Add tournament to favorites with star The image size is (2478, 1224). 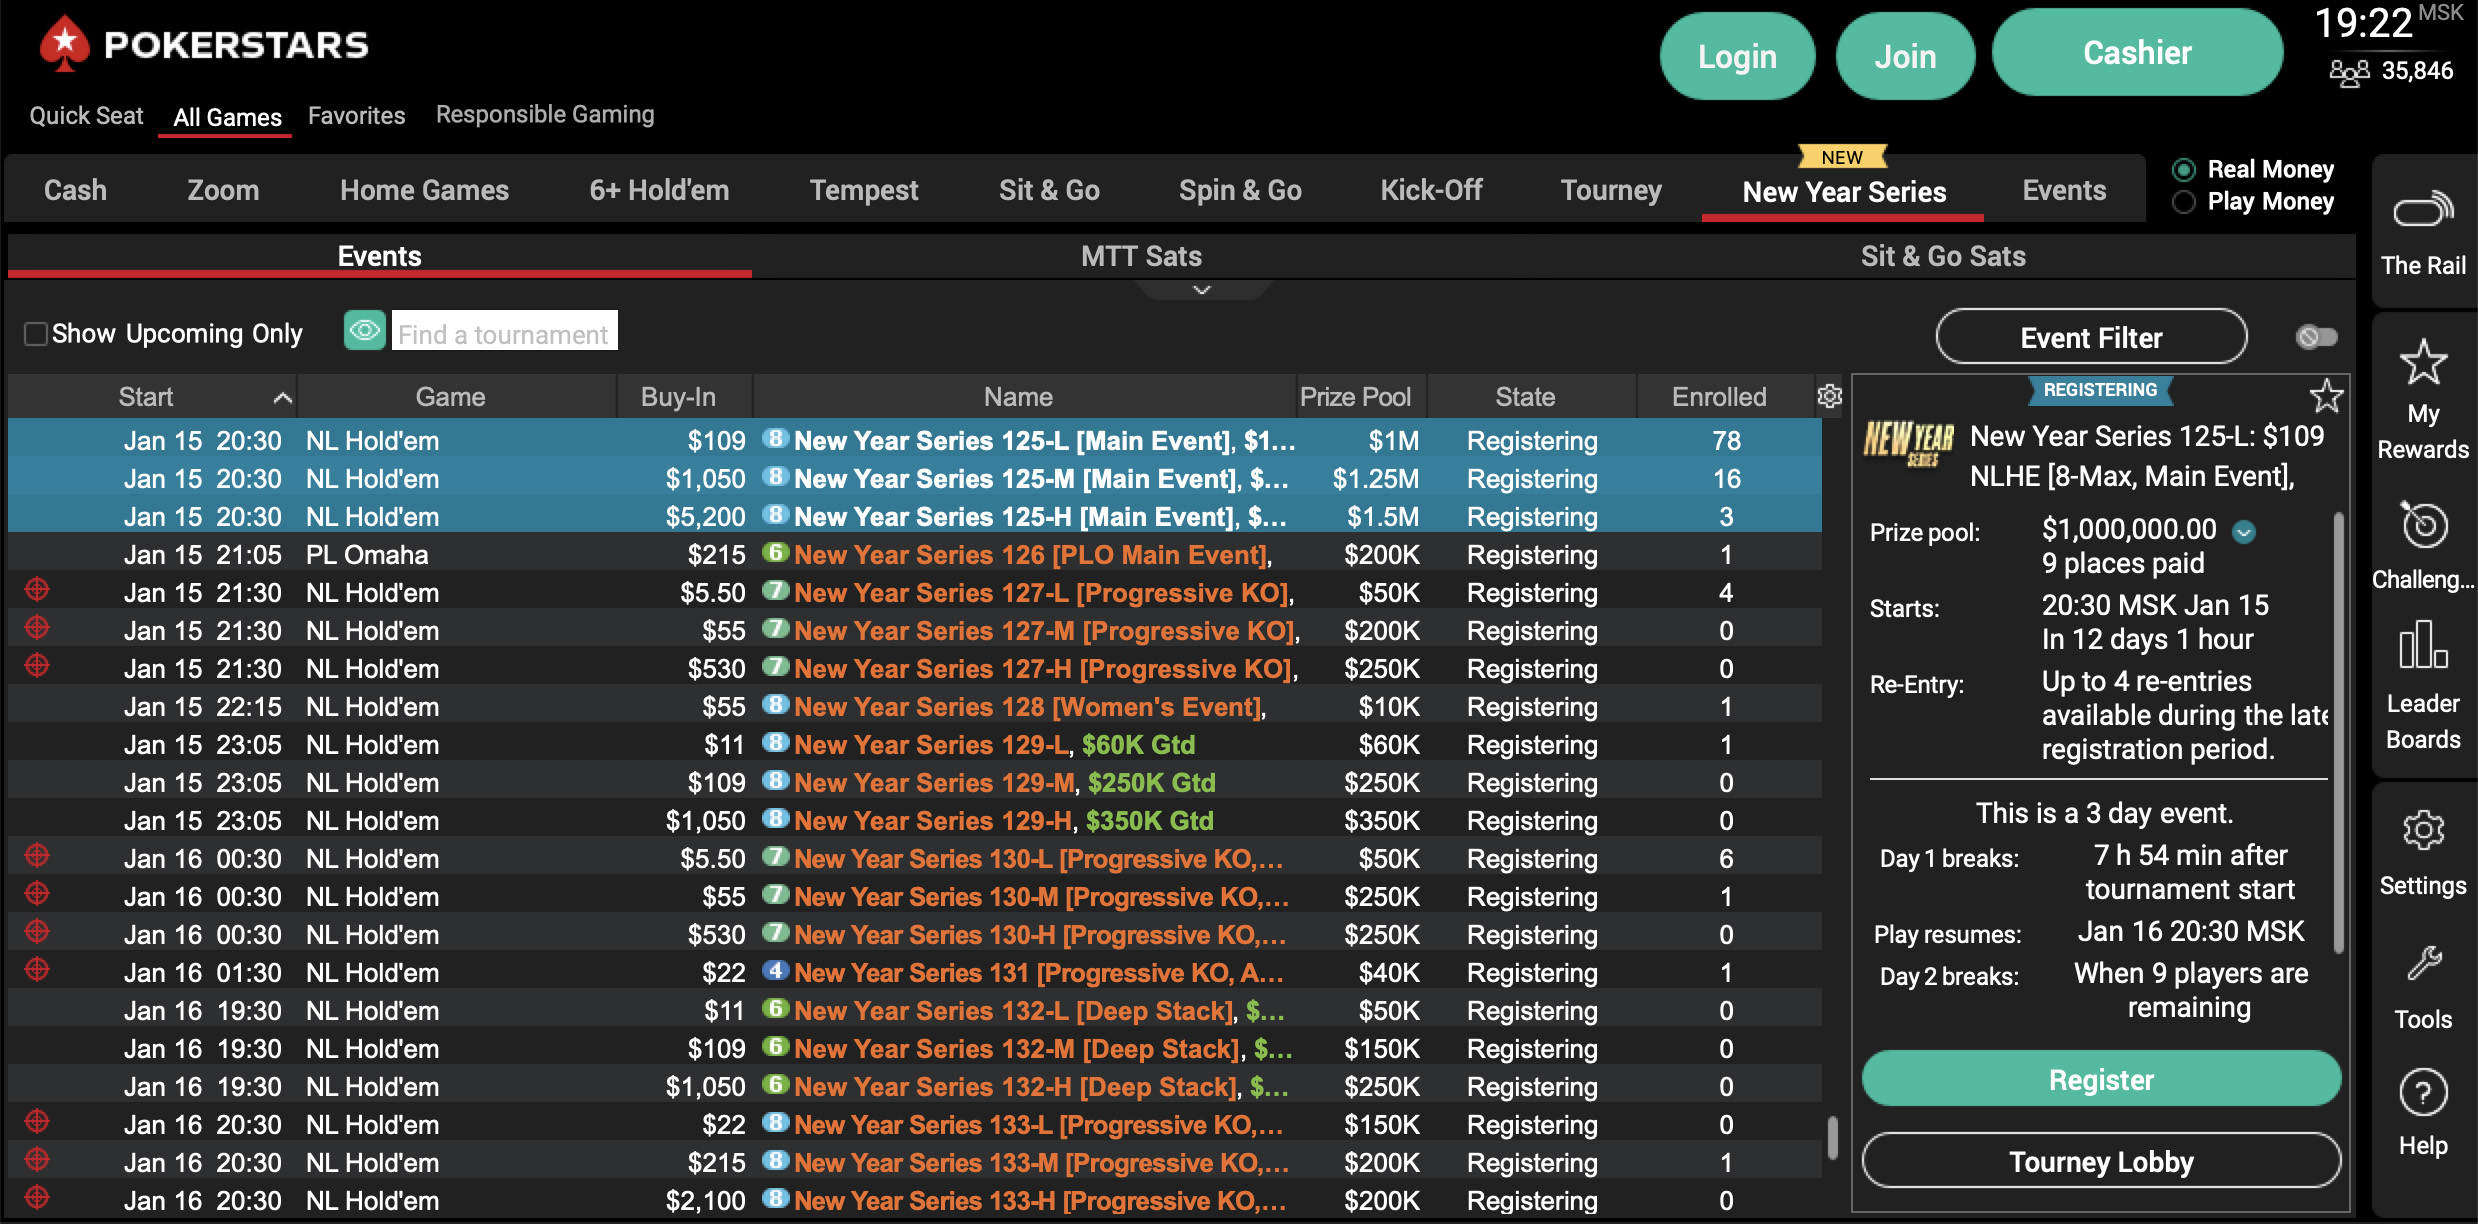pos(2326,397)
